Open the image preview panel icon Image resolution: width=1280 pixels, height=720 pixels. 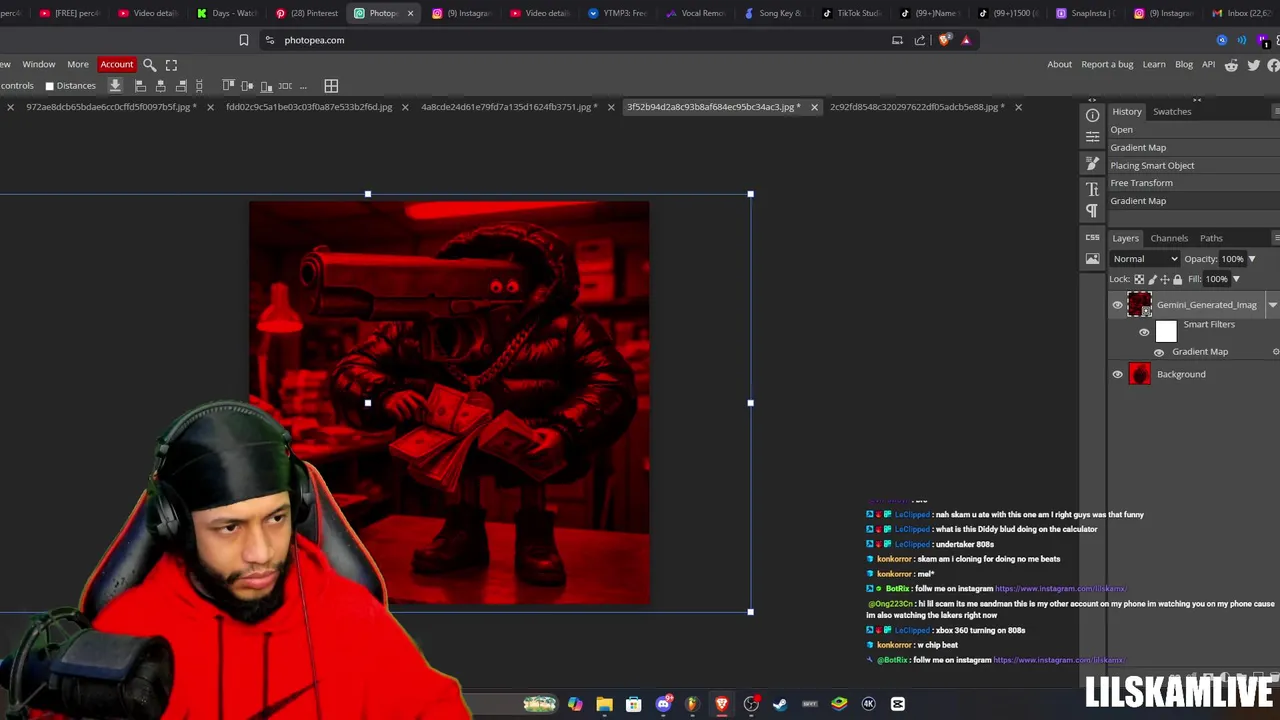1092,259
